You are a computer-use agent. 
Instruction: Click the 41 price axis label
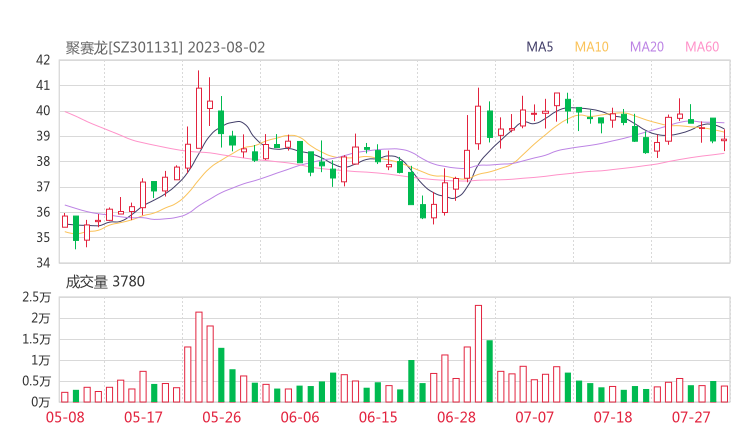pos(43,85)
